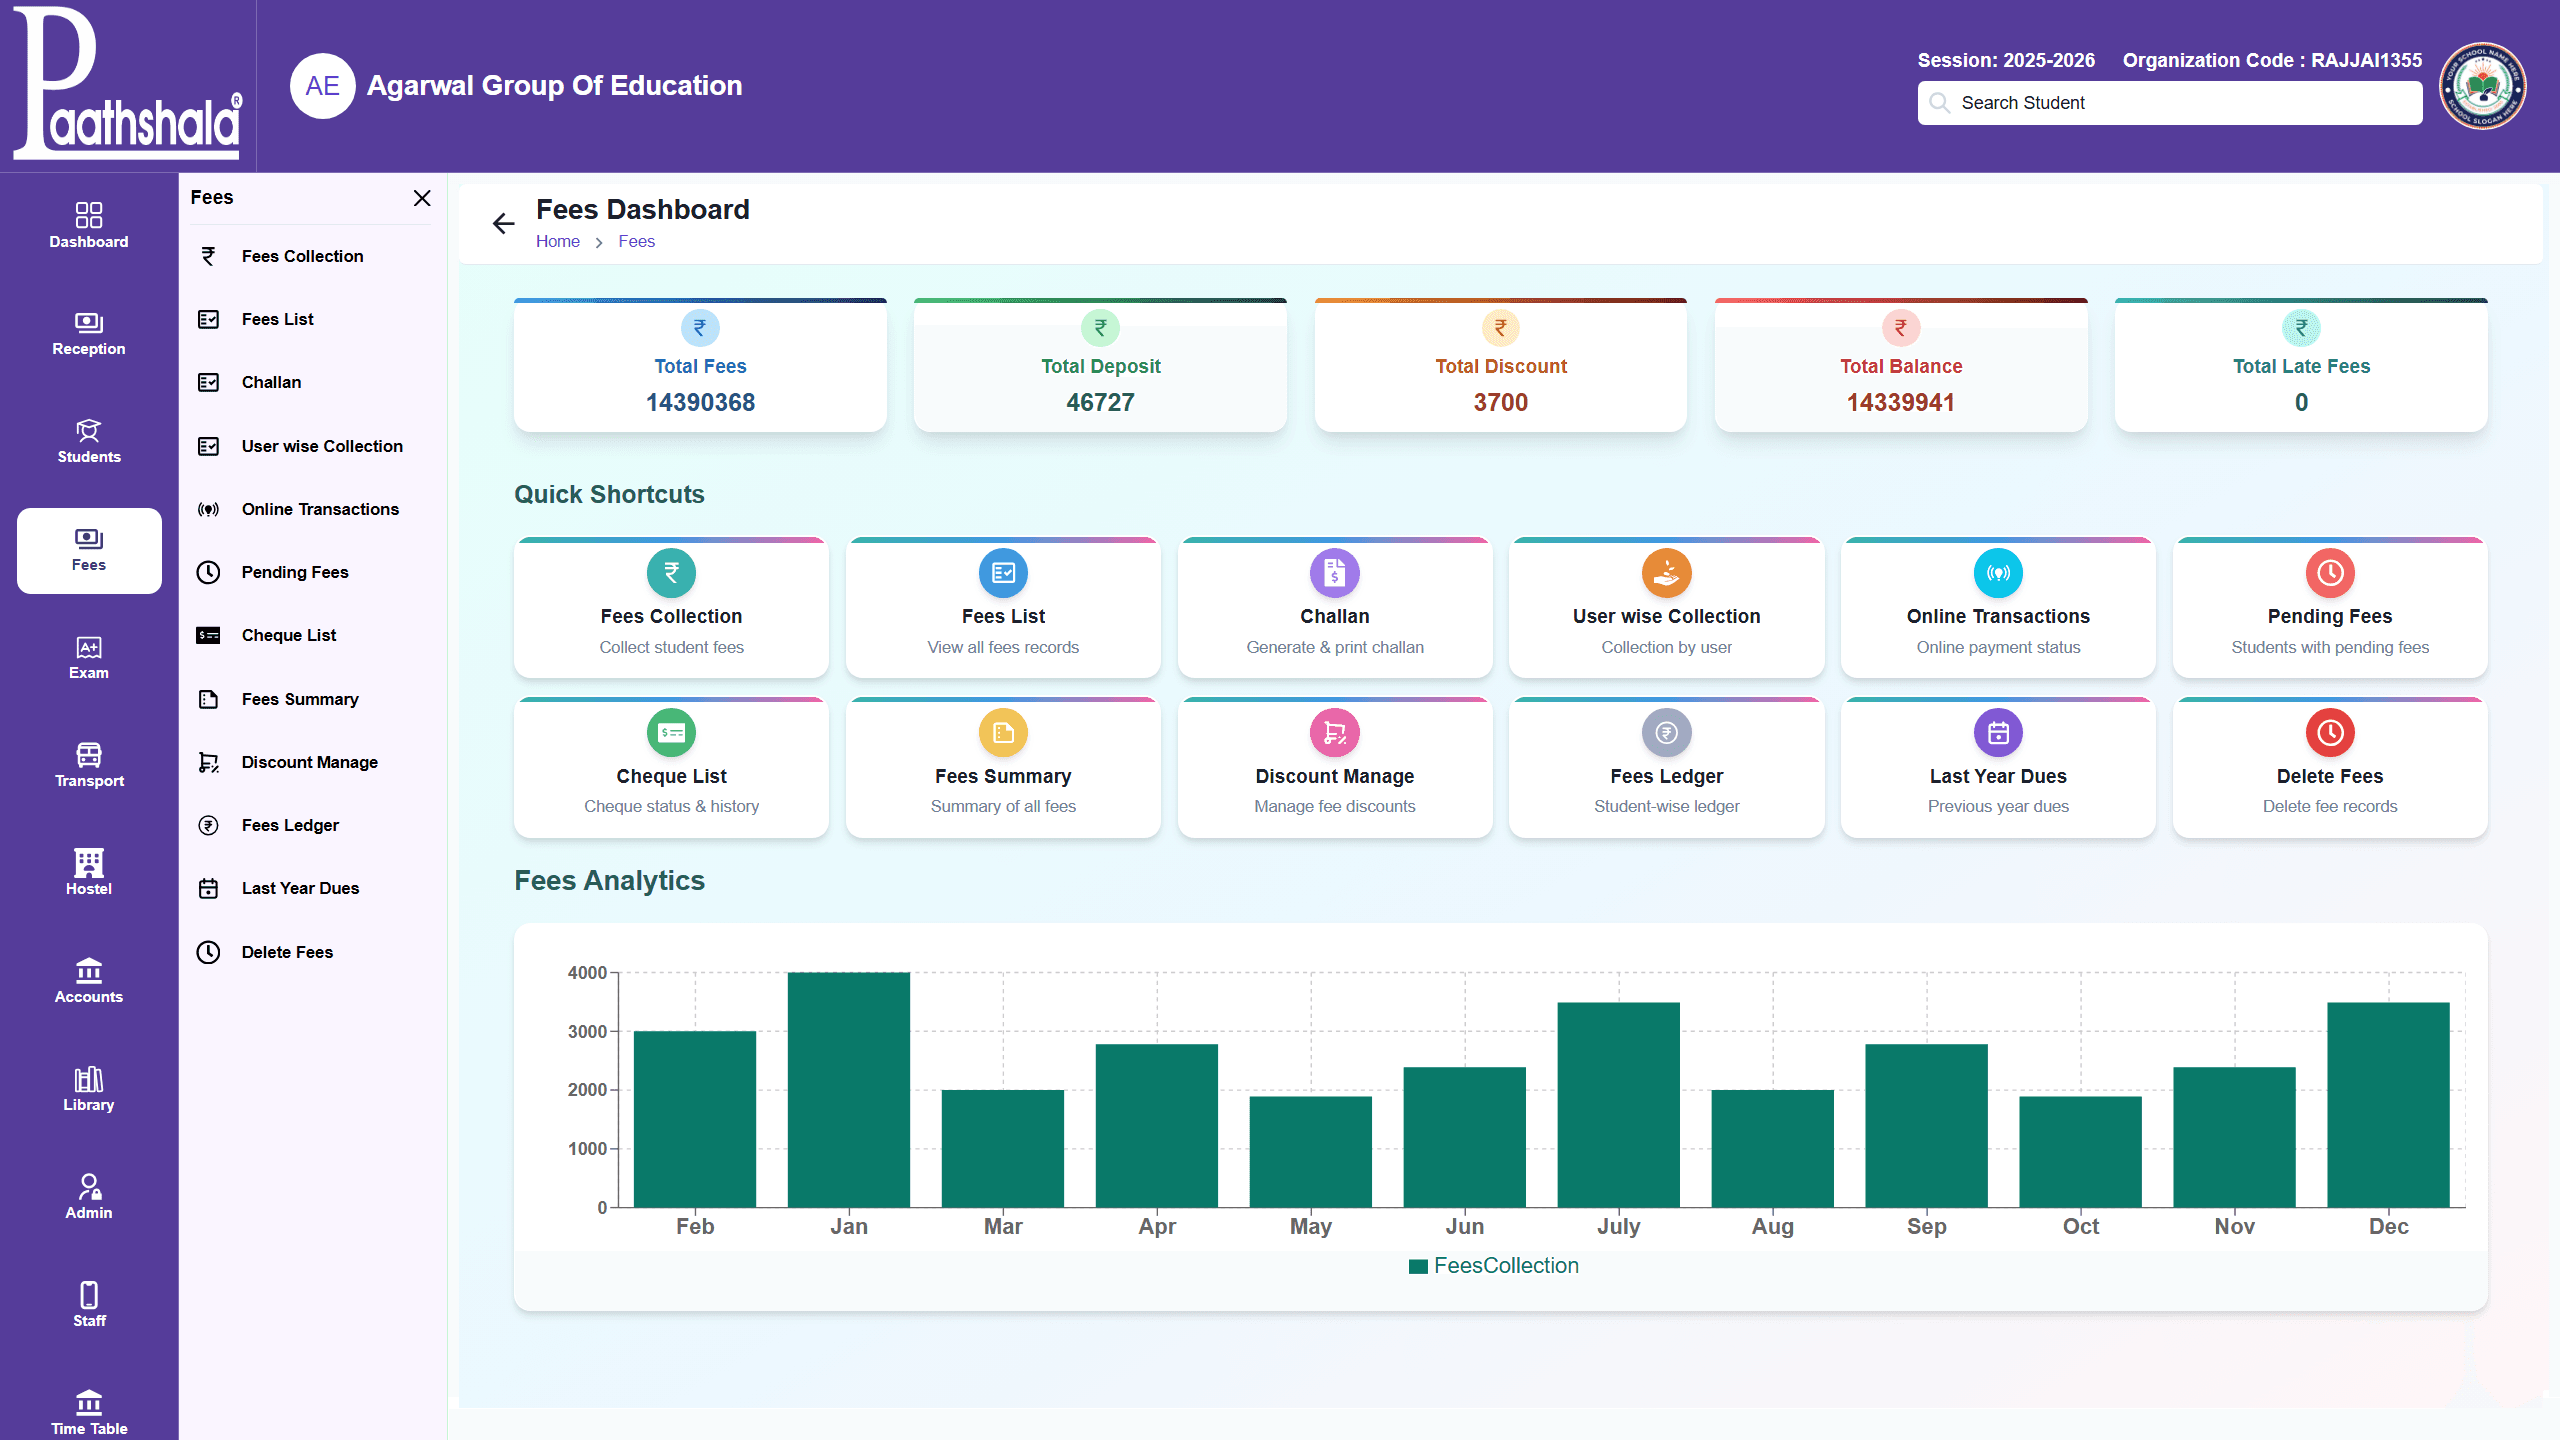Open the Exam module in sidebar

point(88,657)
